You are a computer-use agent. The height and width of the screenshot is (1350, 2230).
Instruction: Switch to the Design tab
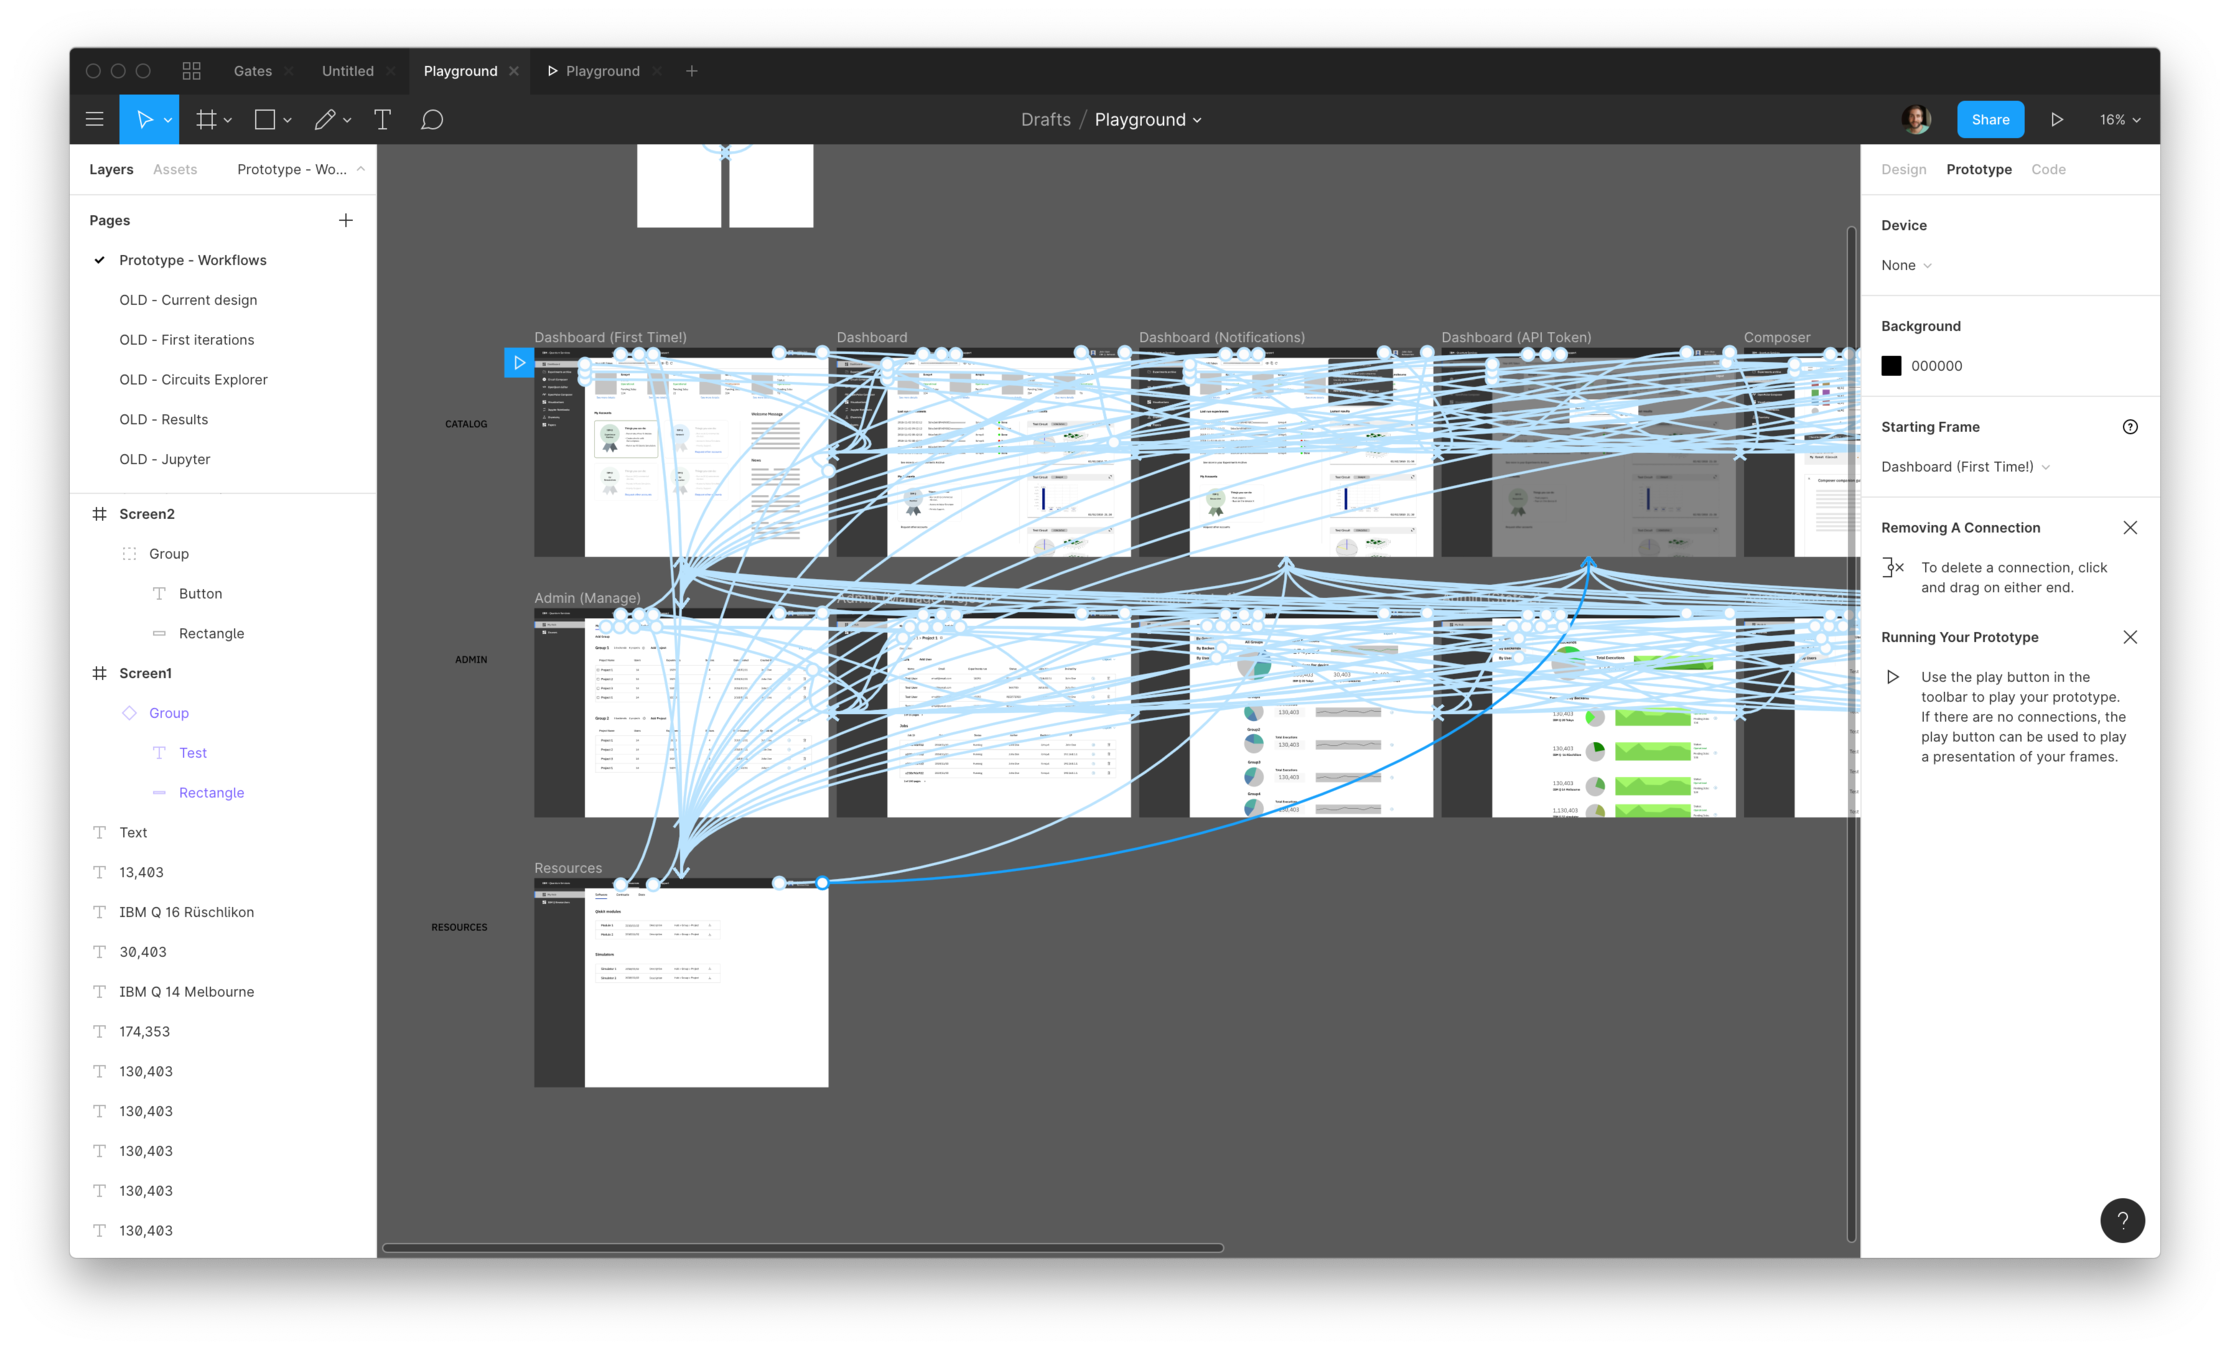pyautogui.click(x=1903, y=169)
